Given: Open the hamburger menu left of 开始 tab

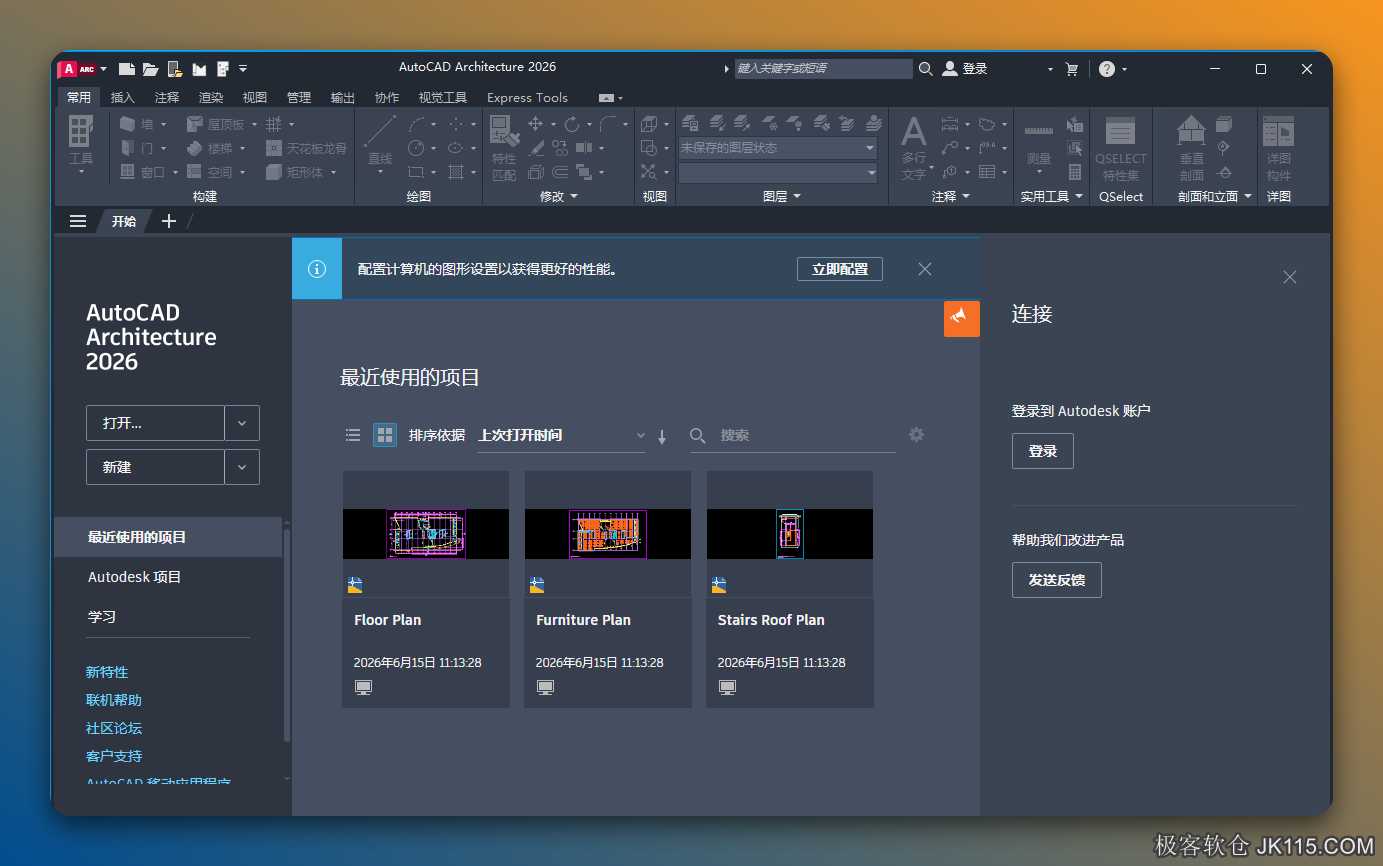Looking at the screenshot, I should 78,221.
